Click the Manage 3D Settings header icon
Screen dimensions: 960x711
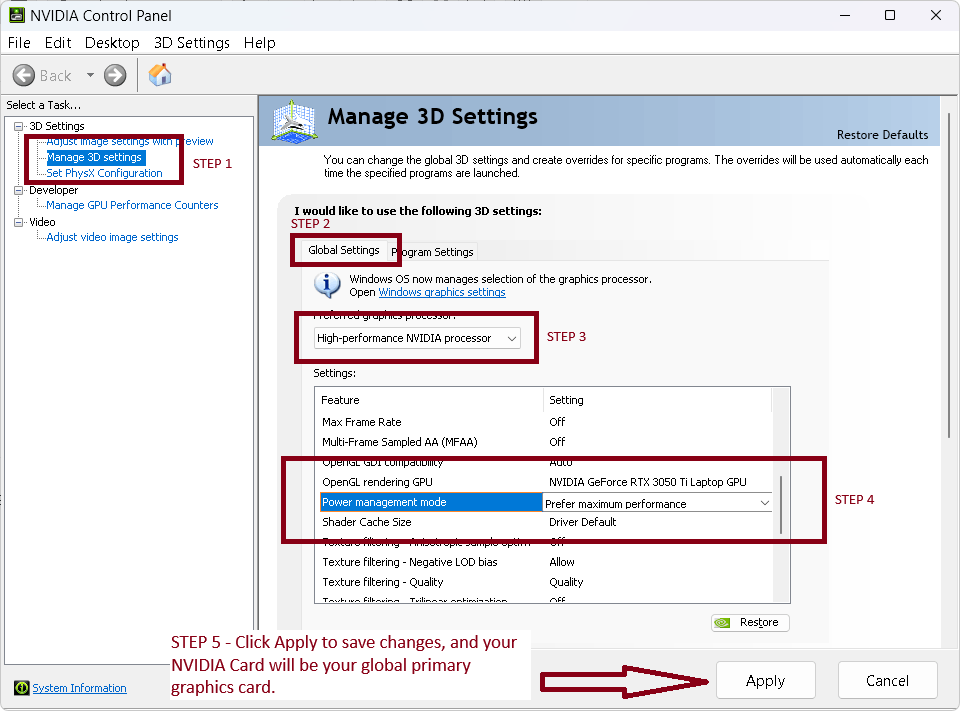(x=294, y=122)
